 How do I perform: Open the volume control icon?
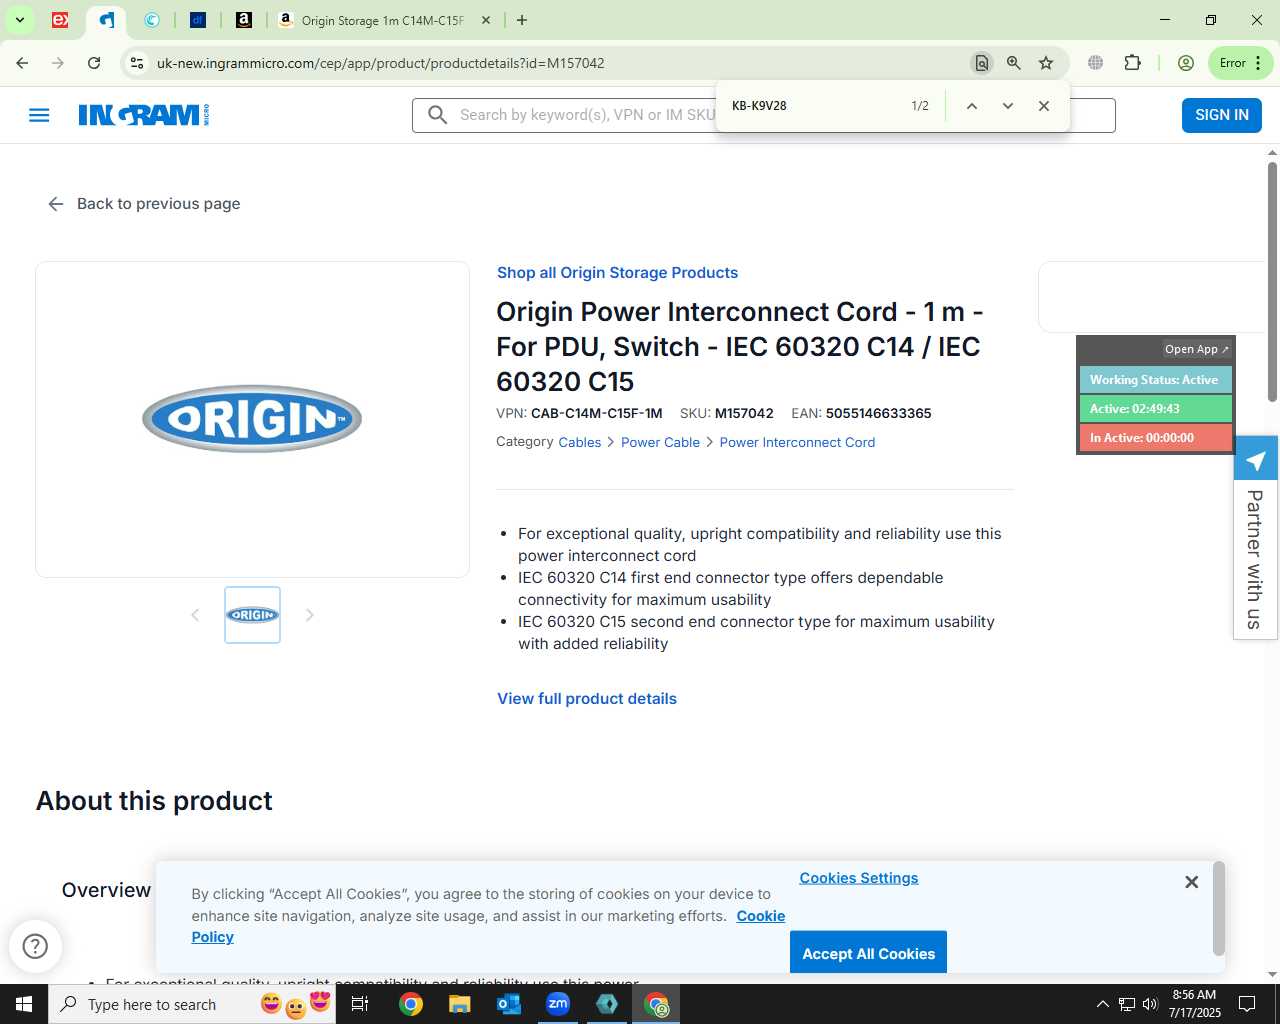[1150, 1004]
